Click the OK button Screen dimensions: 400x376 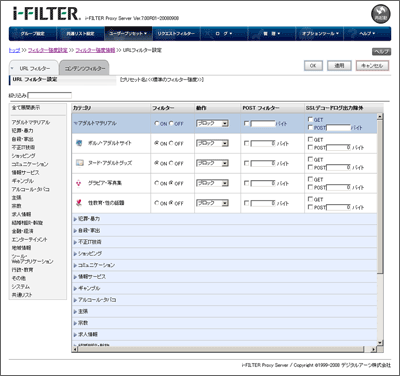pyautogui.click(x=313, y=66)
